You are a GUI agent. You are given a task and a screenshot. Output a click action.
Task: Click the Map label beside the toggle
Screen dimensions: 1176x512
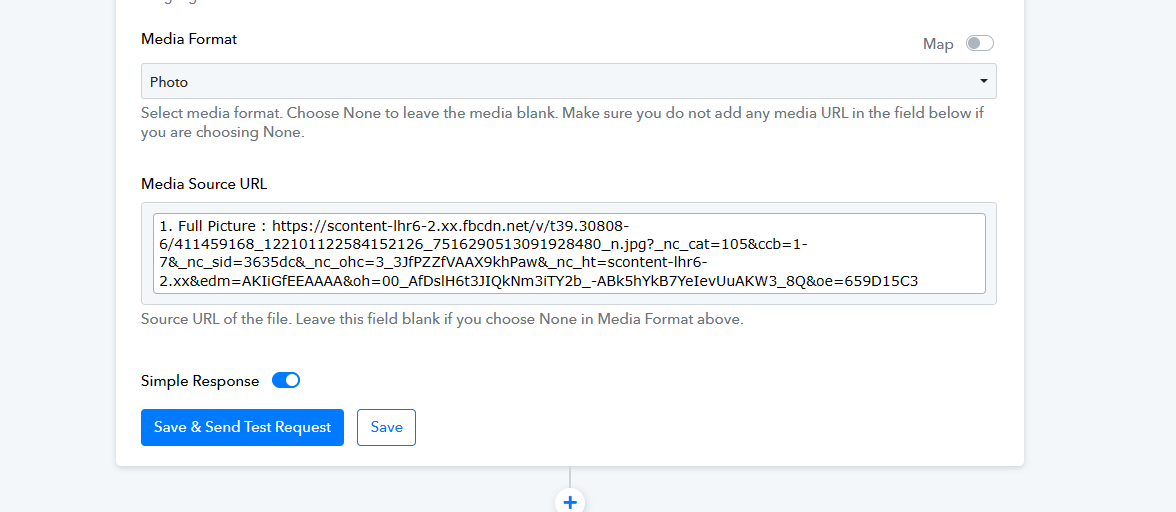938,44
